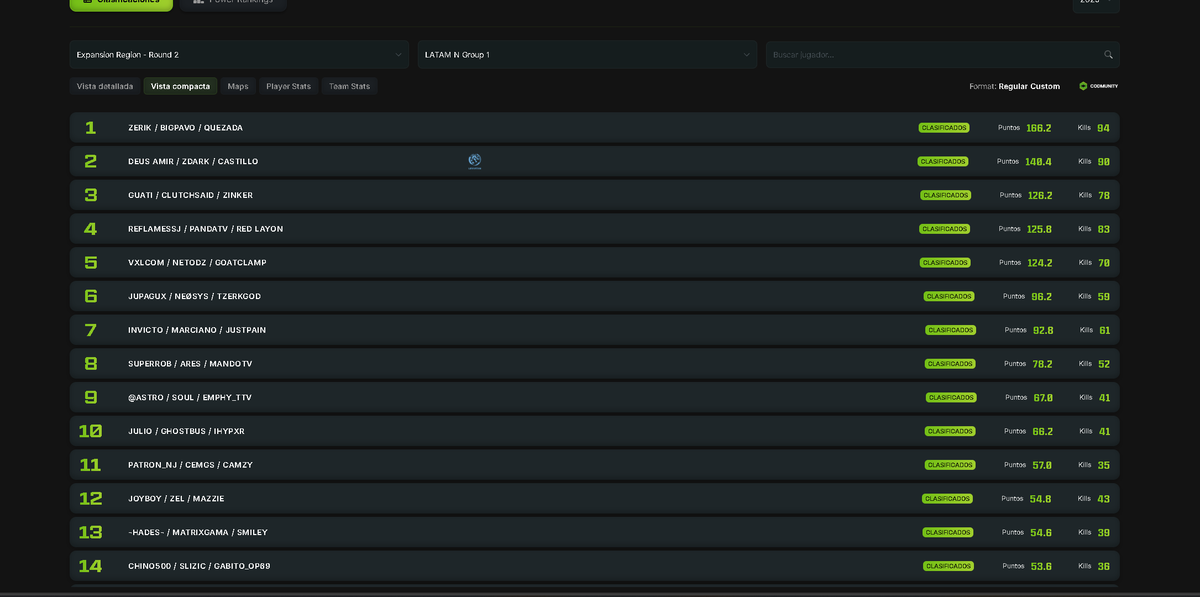Select team DEUS AMIR / ZDARK / CASTILLO

(193, 161)
